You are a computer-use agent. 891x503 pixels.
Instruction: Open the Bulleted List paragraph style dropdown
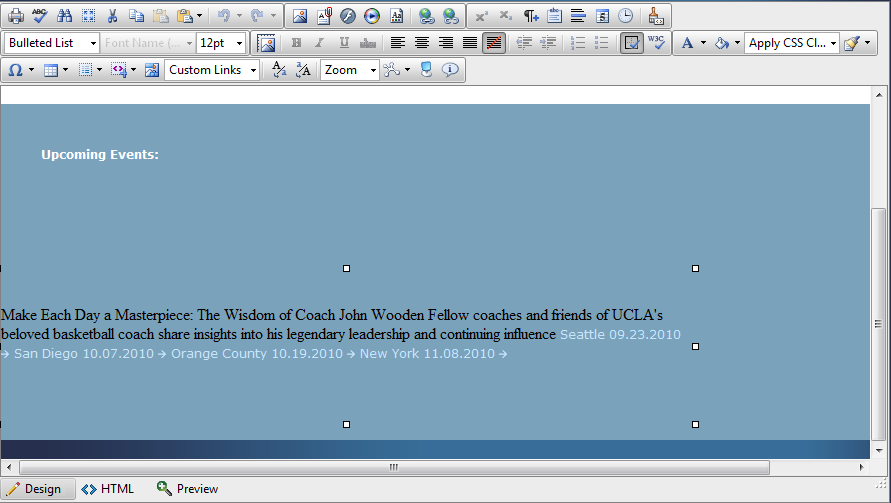tap(52, 43)
